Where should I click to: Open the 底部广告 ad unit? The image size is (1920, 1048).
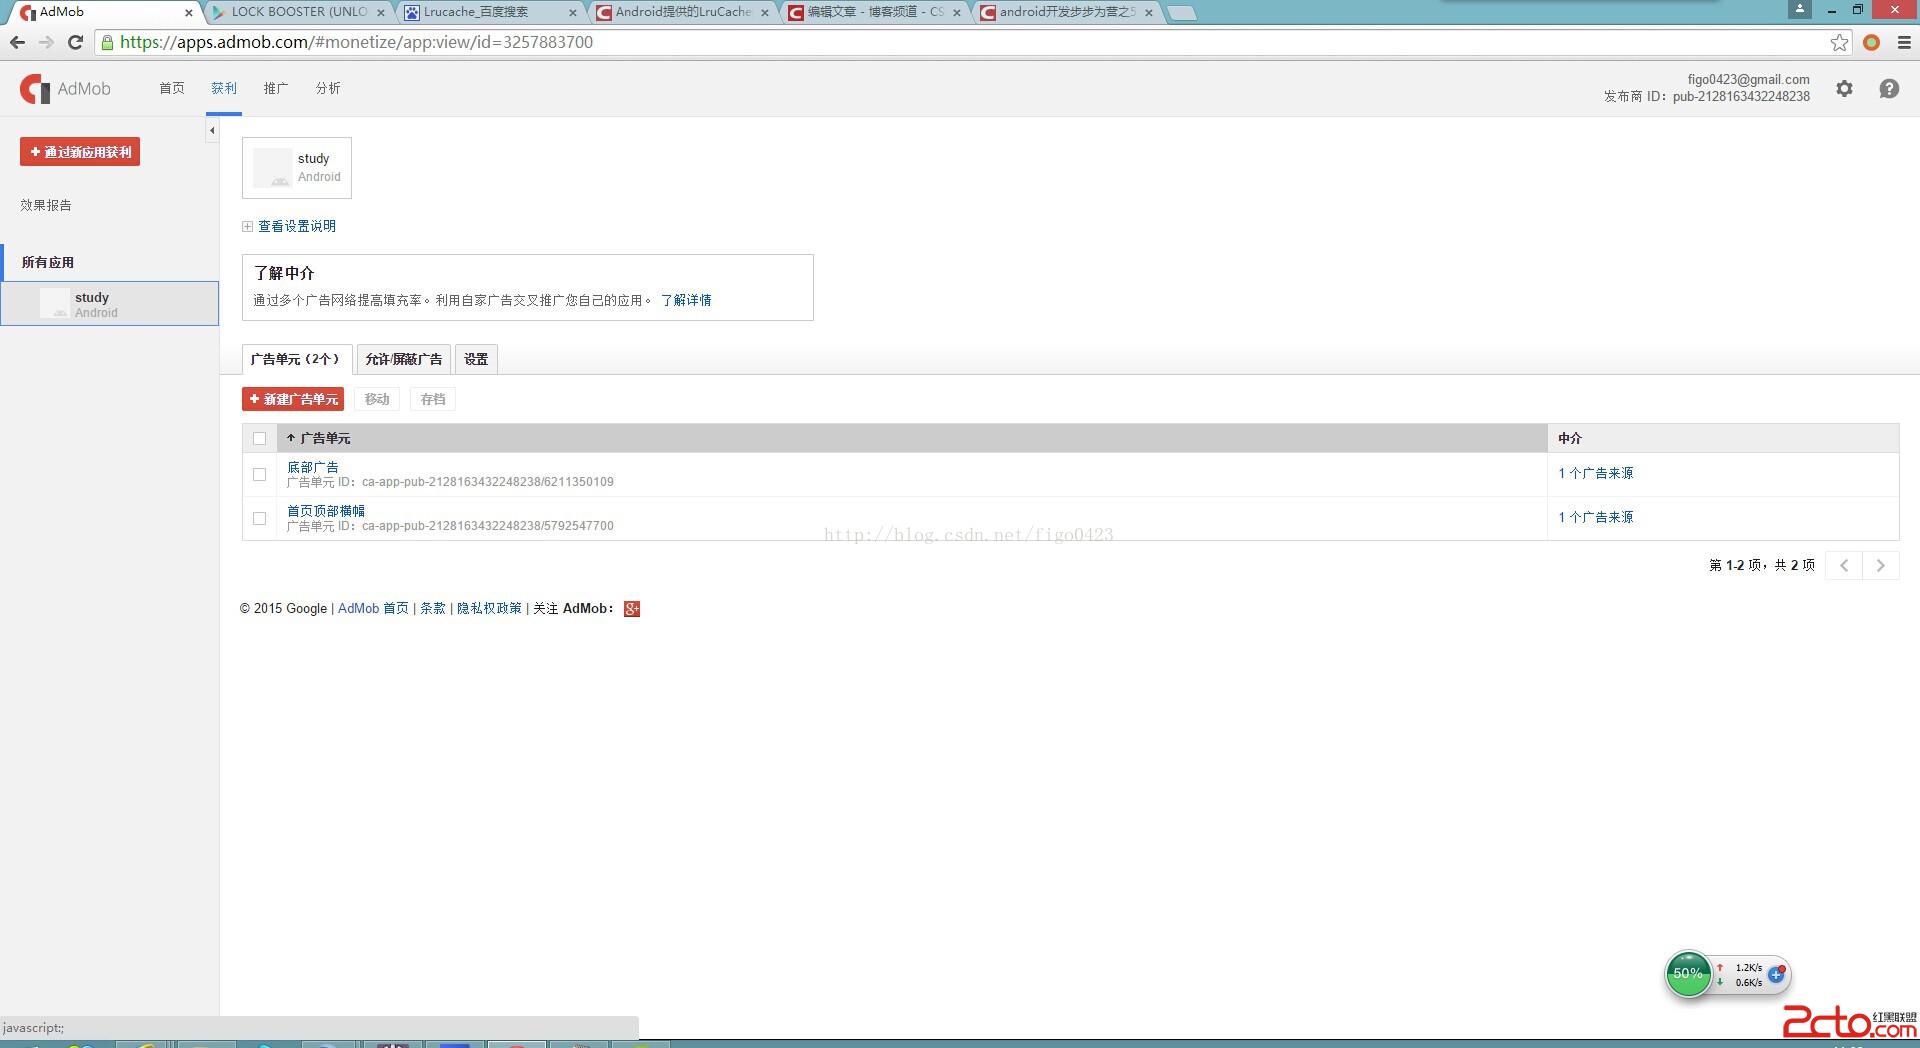click(313, 467)
